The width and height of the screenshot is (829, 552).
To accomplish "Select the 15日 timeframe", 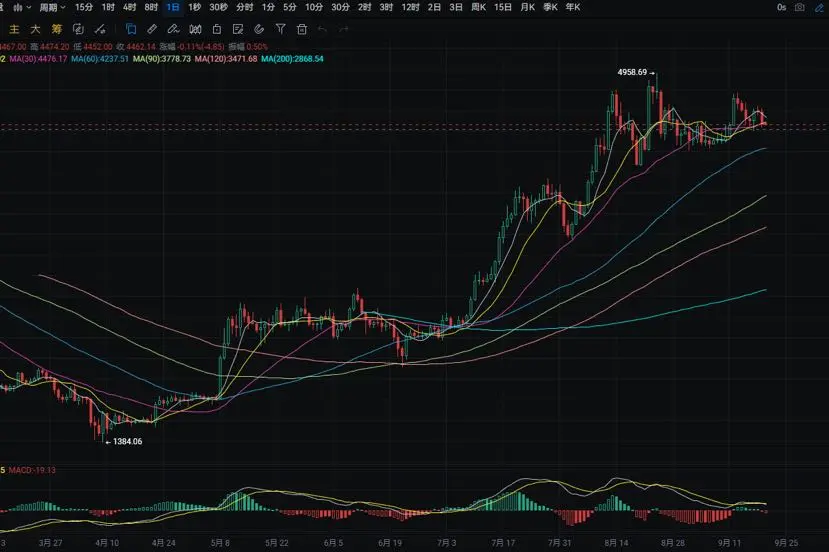I will click(503, 7).
